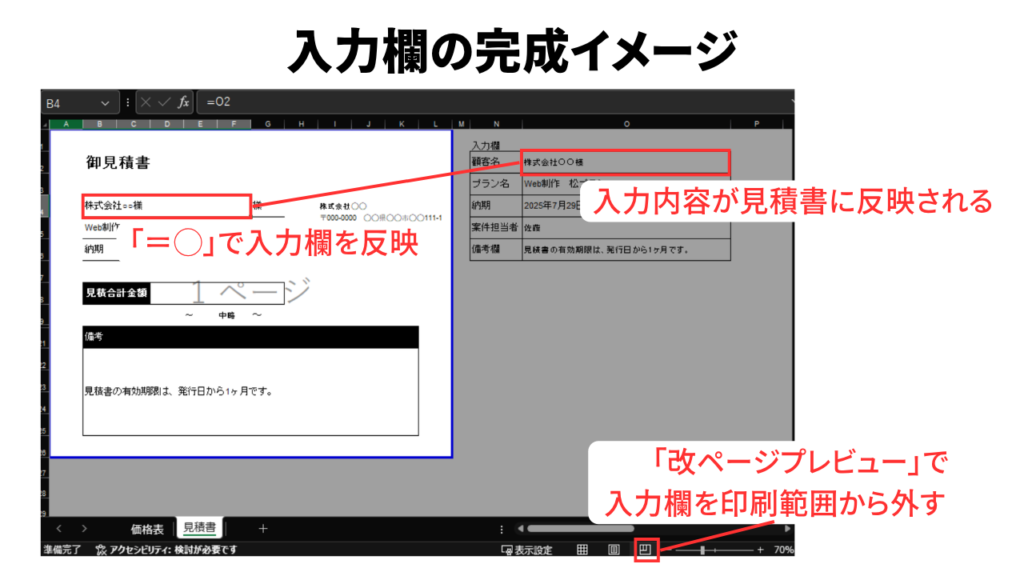Screen dimensions: 1024x576
Task: Click the zoom in plus button
Action: 760,550
